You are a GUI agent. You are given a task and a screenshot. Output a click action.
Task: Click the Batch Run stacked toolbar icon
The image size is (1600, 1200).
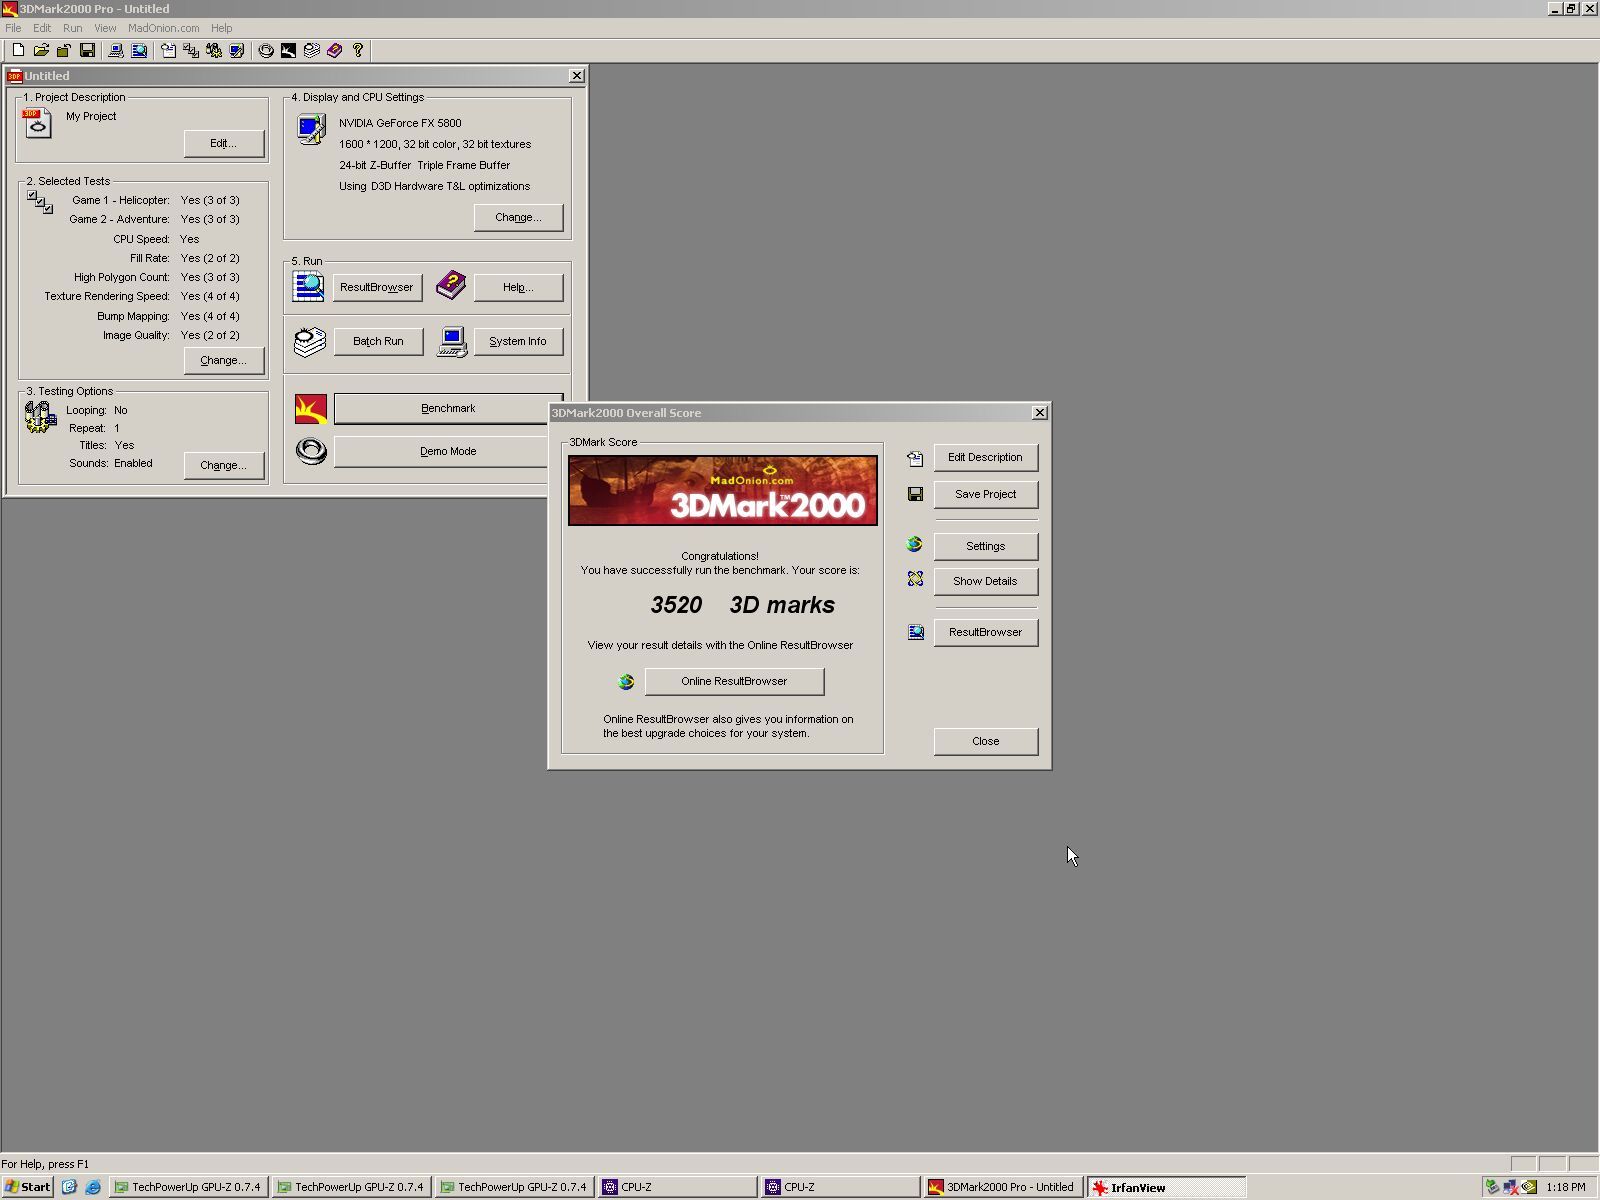311,50
